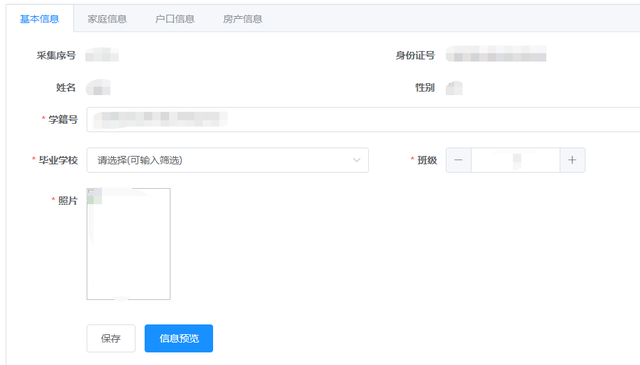Screen dimensions: 640x365
Task: Click the chevron arrow in the 毕业学校 box
Action: click(x=356, y=160)
